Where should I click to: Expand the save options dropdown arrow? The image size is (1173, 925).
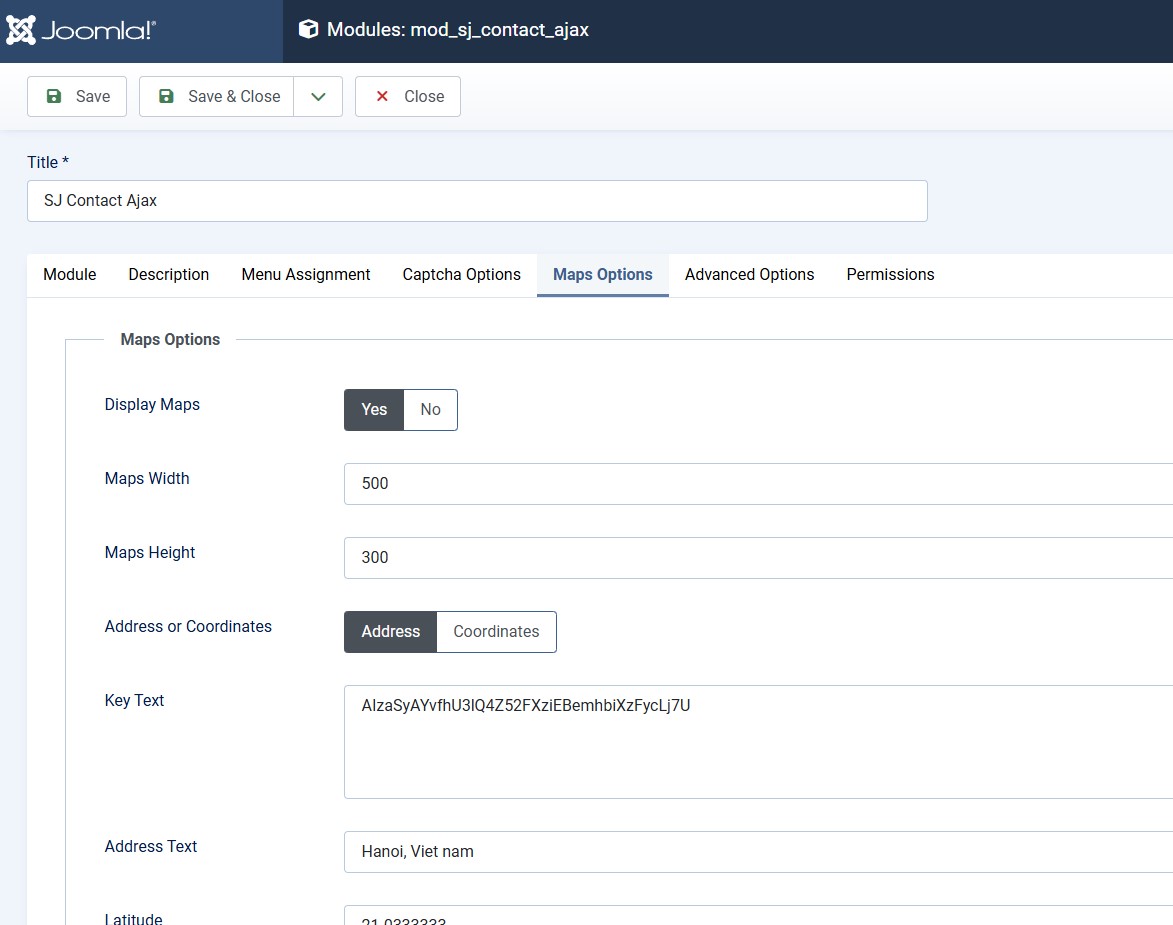[x=318, y=97]
